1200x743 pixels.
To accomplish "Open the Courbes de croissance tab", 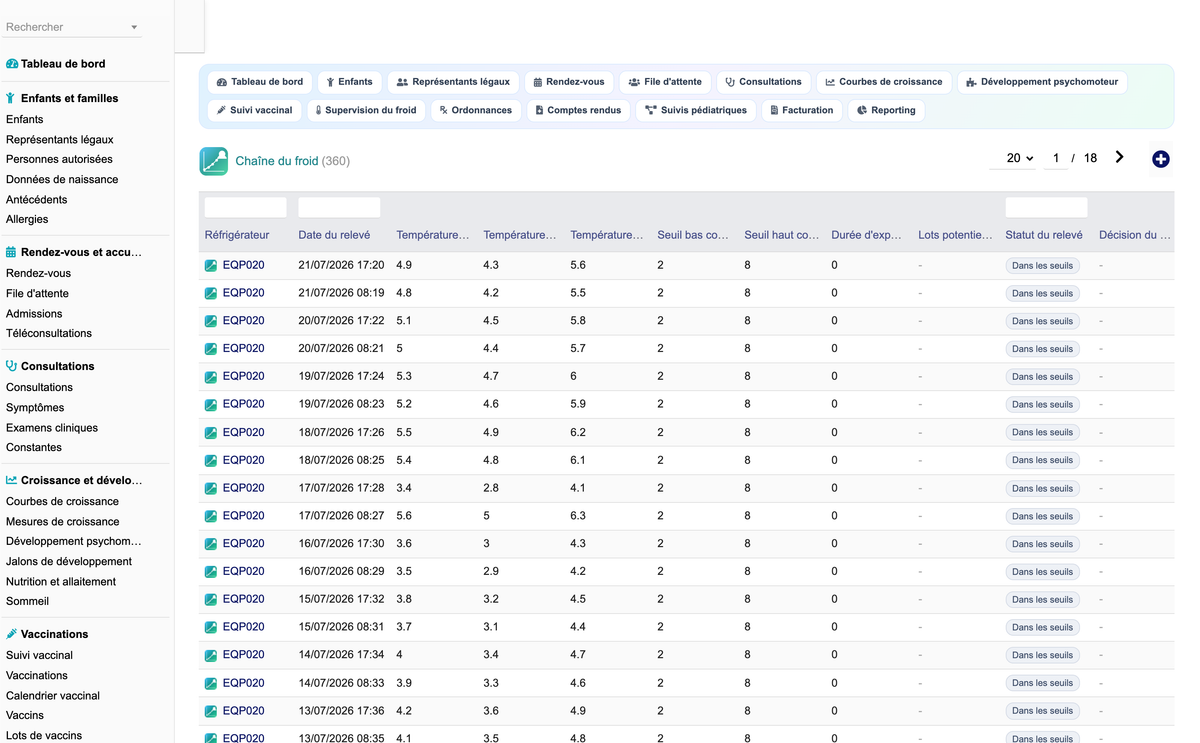I will (884, 82).
